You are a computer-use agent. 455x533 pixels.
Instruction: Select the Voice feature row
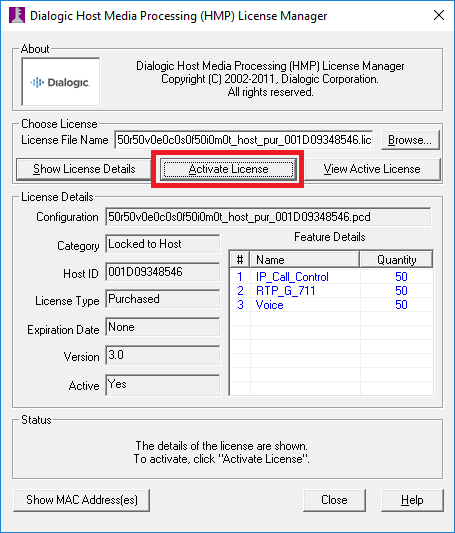click(x=331, y=305)
